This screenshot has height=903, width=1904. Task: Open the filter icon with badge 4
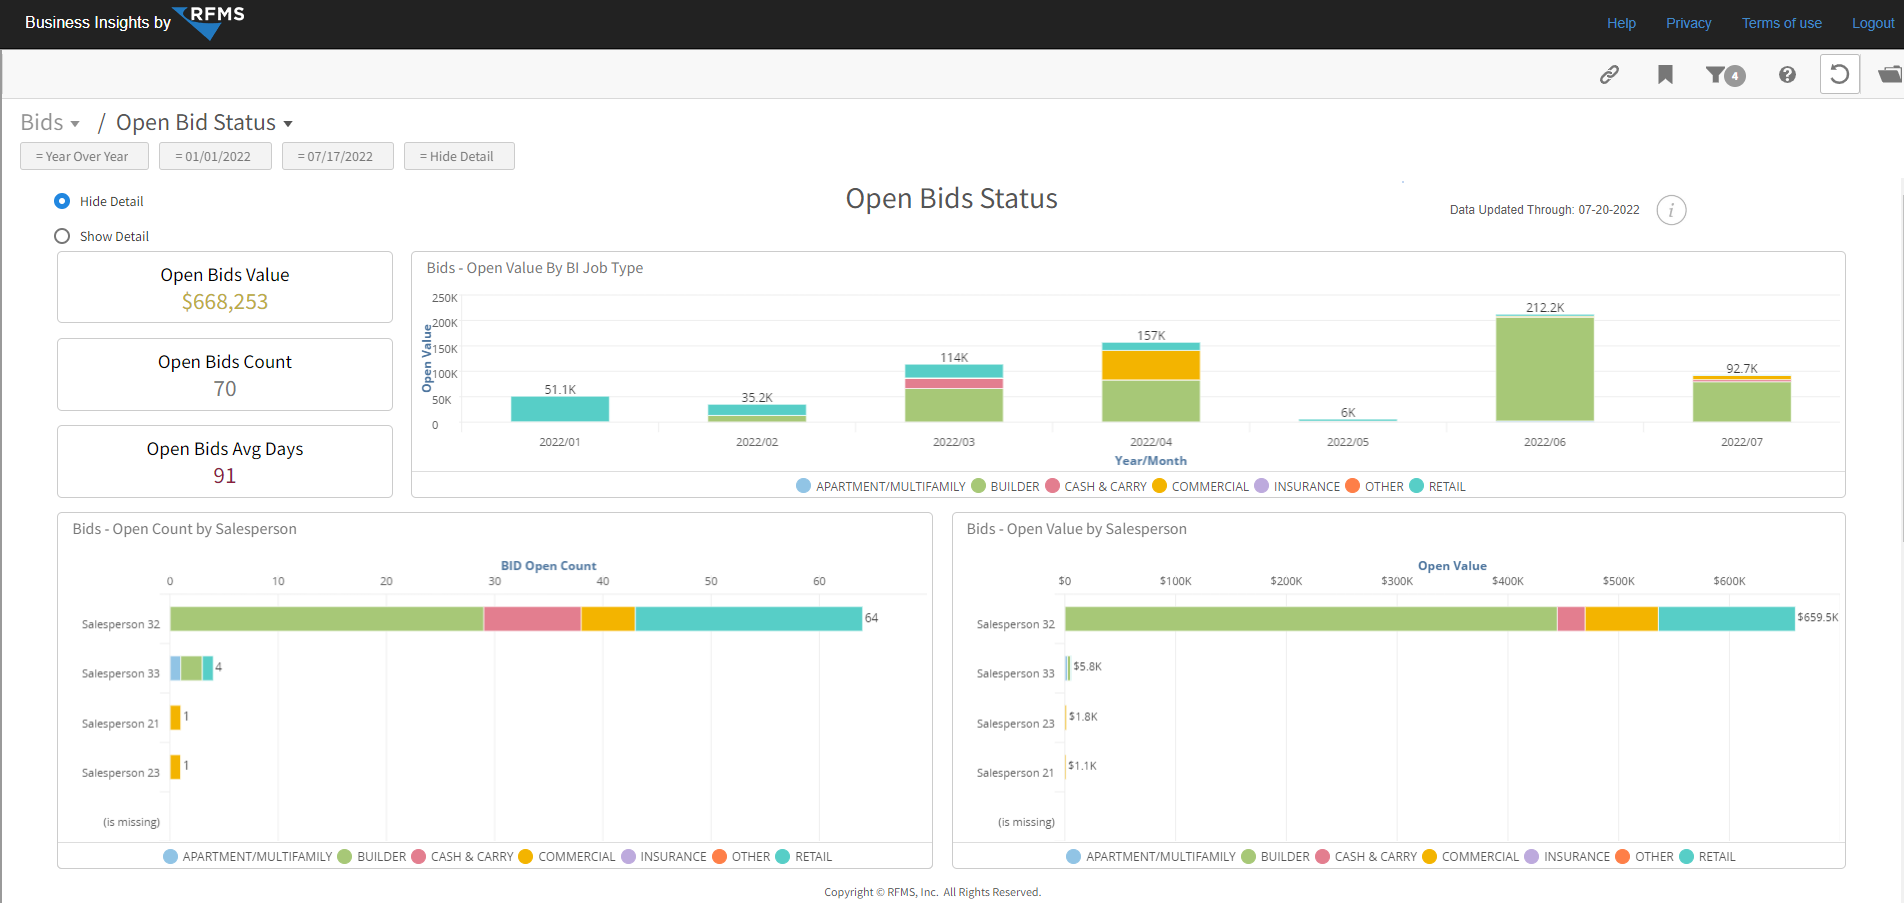[1725, 75]
